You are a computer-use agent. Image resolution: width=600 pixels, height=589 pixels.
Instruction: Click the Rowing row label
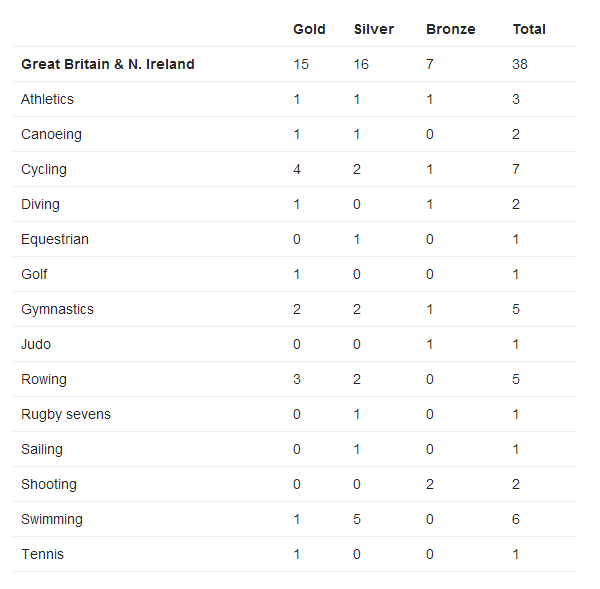[44, 379]
